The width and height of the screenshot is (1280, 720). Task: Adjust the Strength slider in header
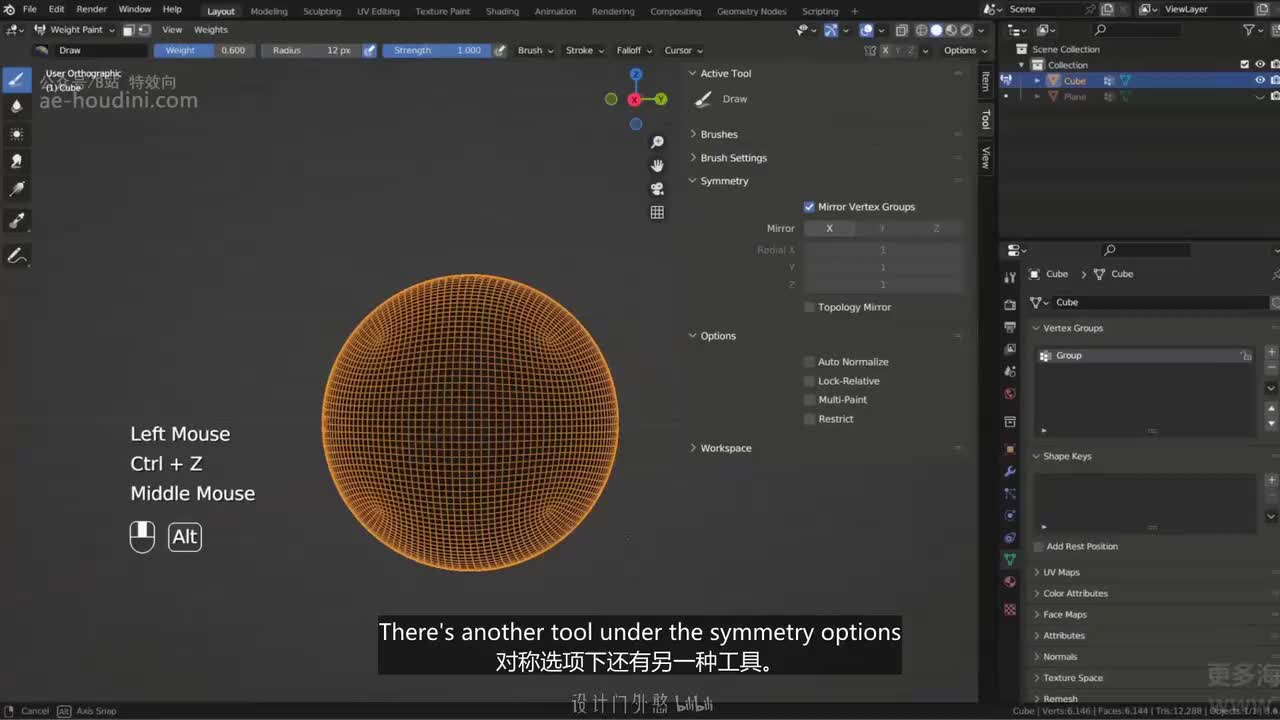coord(437,50)
